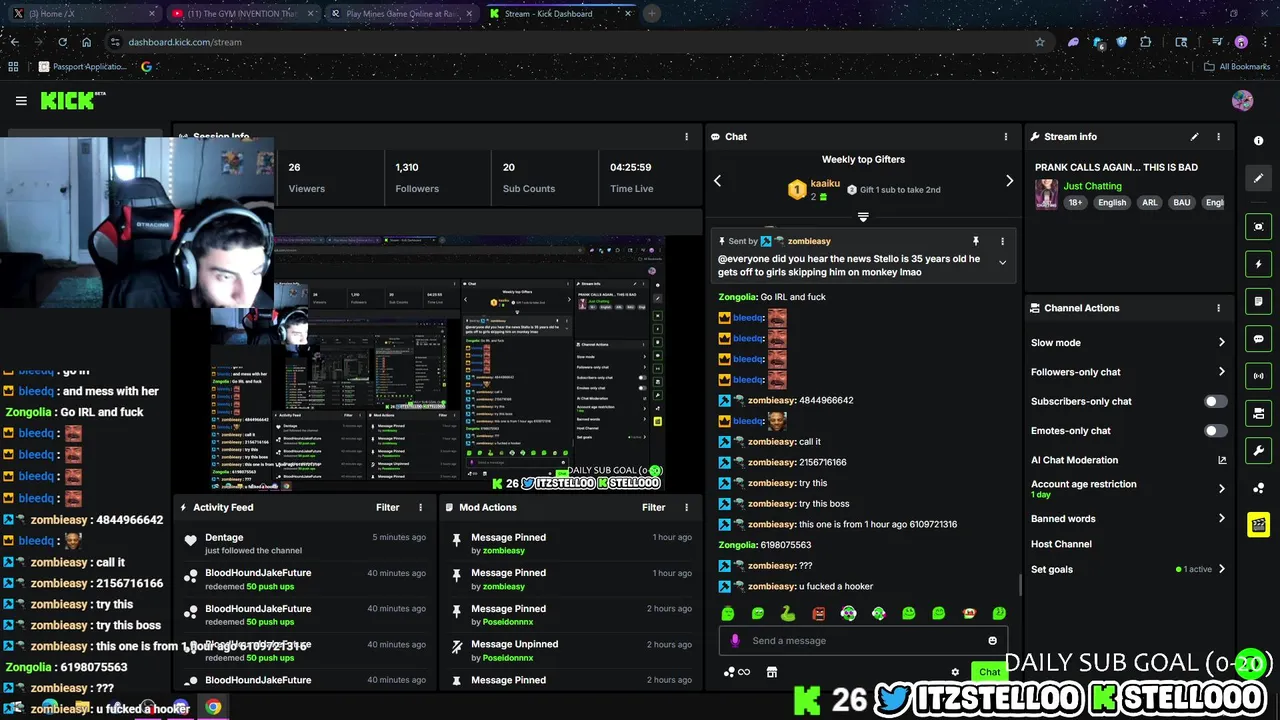Open the user profile avatar menu
This screenshot has height=720, width=1280.
pyautogui.click(x=1242, y=101)
